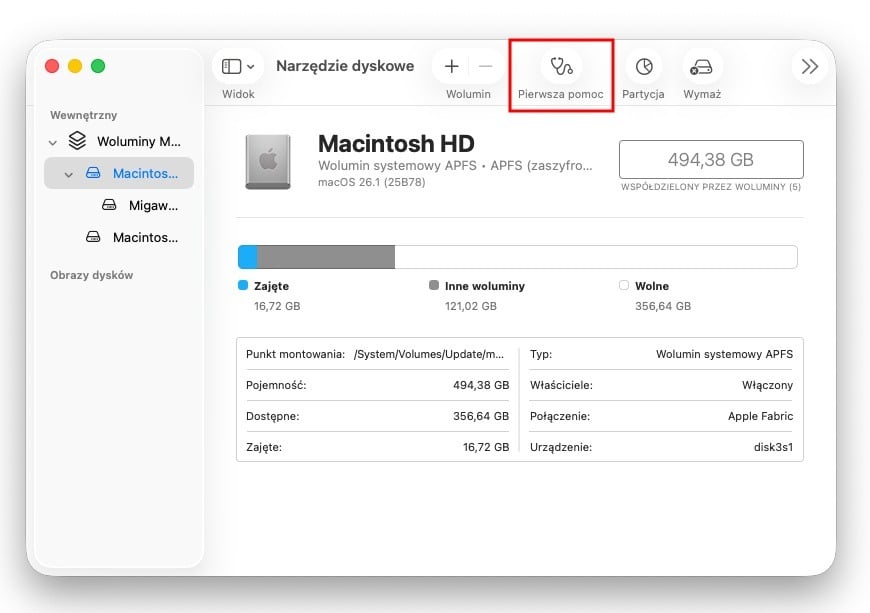
Task: Click the 356,64 GB free legend value
Action: (x=663, y=306)
